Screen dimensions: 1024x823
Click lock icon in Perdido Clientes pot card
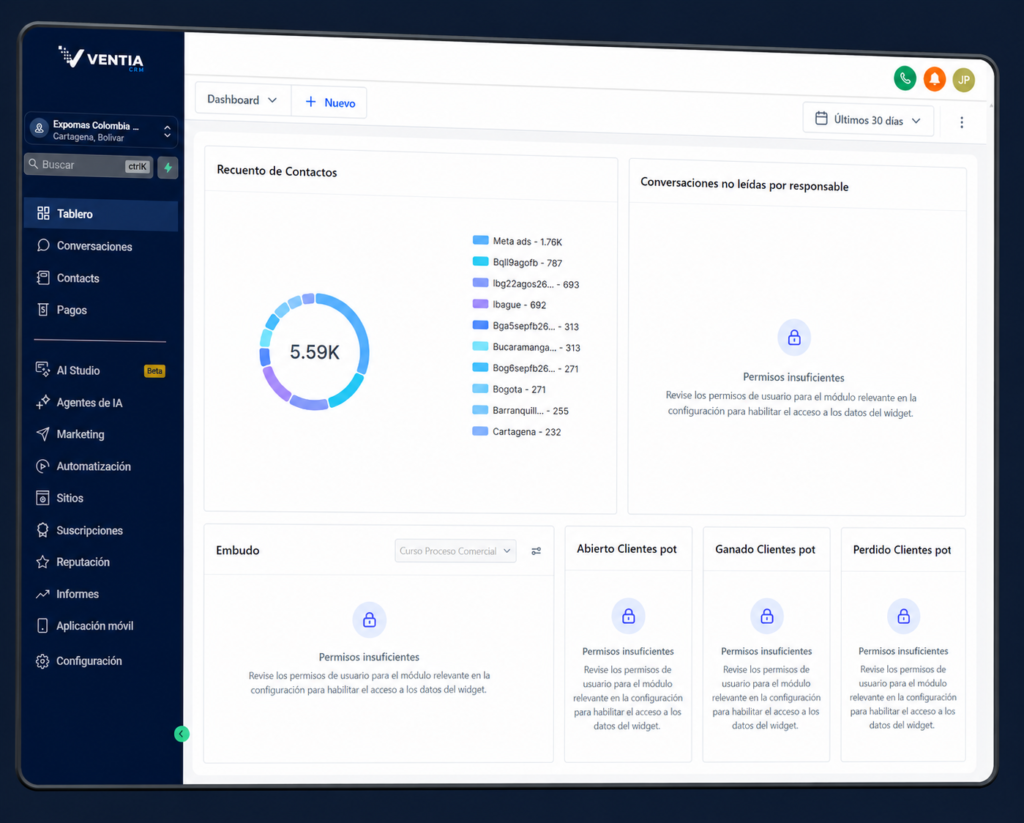tap(904, 616)
